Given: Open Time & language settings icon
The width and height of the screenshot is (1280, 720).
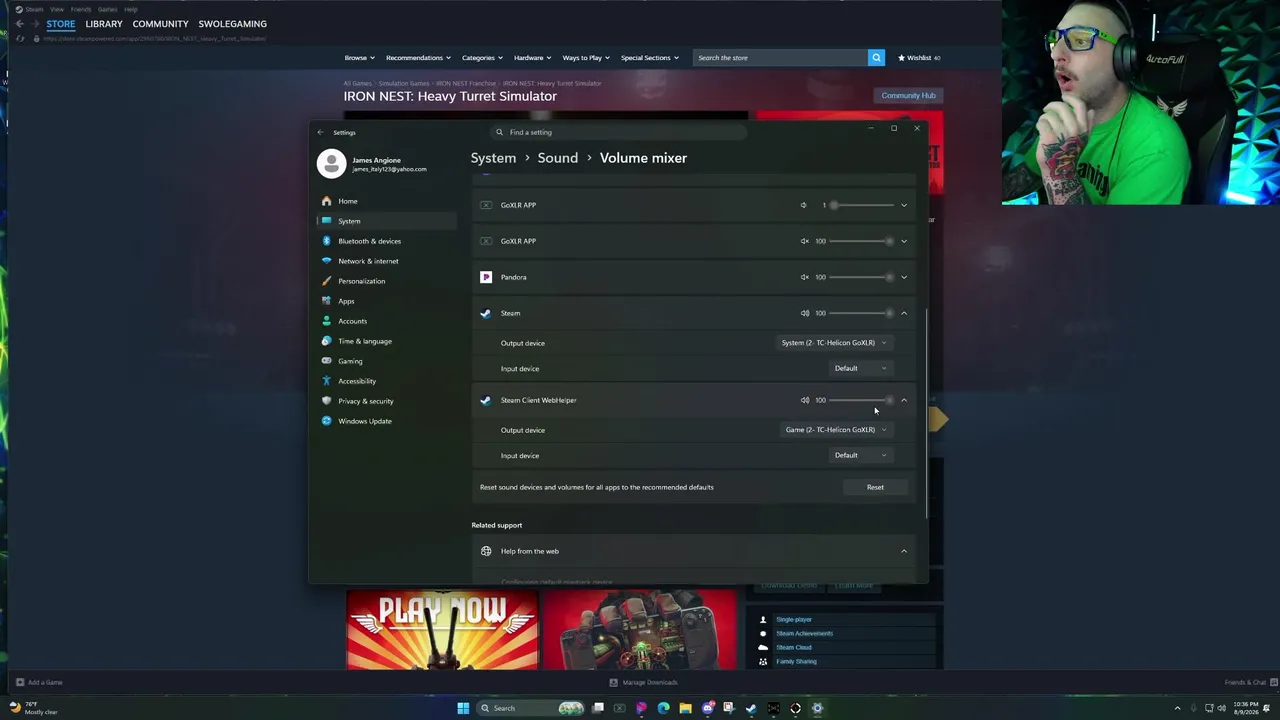Looking at the screenshot, I should pyautogui.click(x=327, y=341).
